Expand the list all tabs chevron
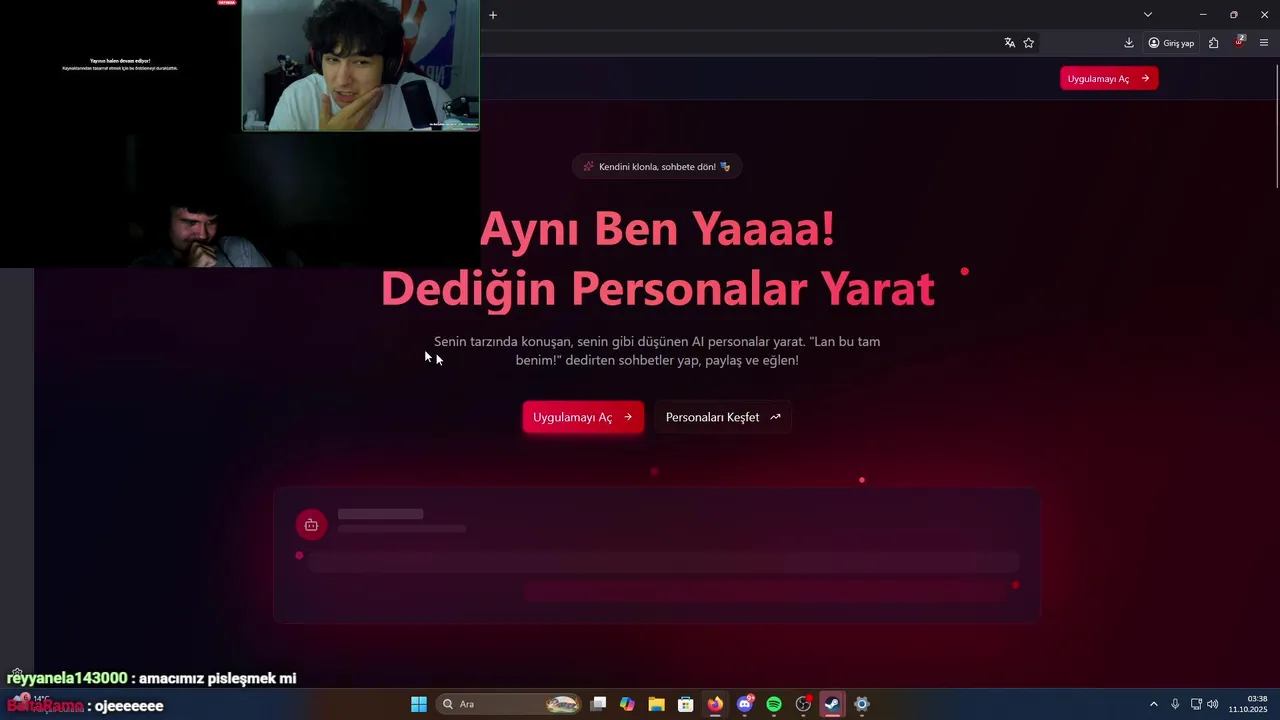 [x=1148, y=15]
